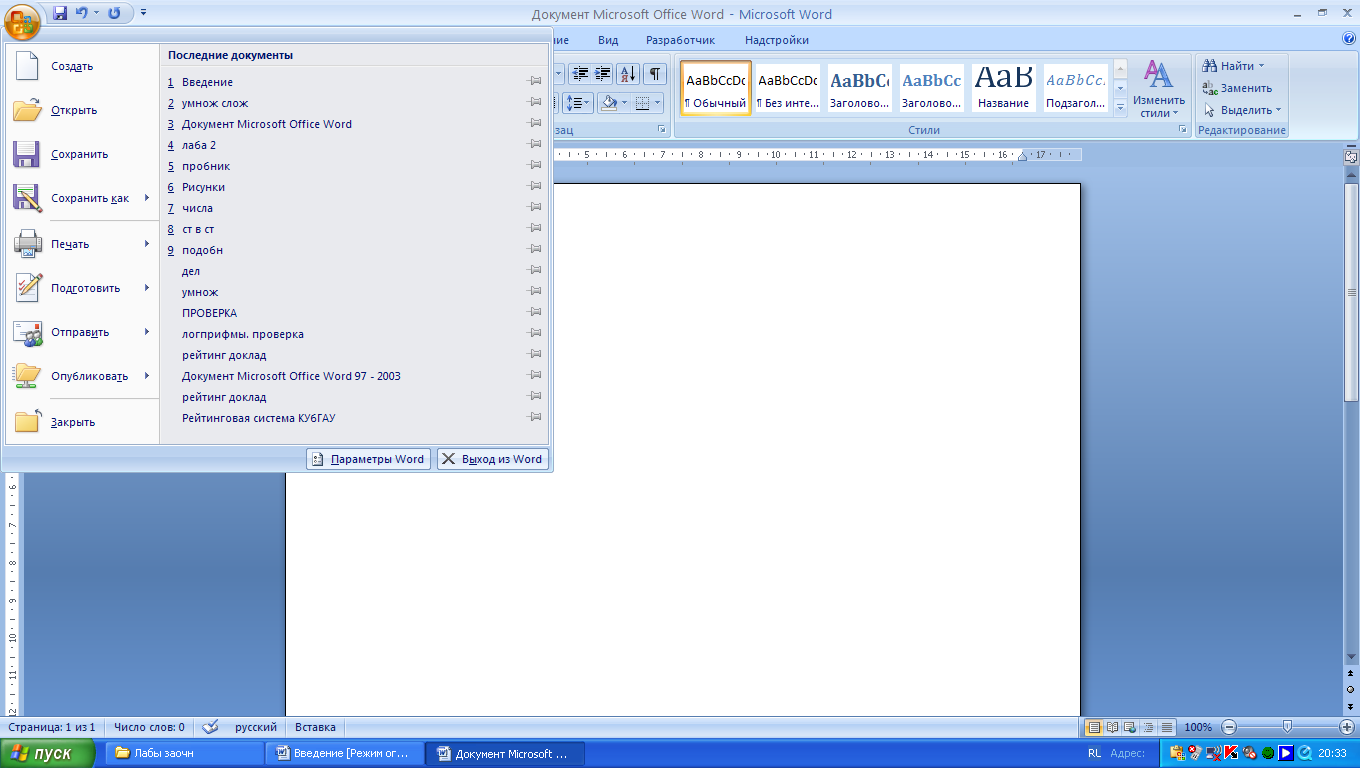Expand the Печать submenu arrow
The width and height of the screenshot is (1360, 768).
pos(147,244)
